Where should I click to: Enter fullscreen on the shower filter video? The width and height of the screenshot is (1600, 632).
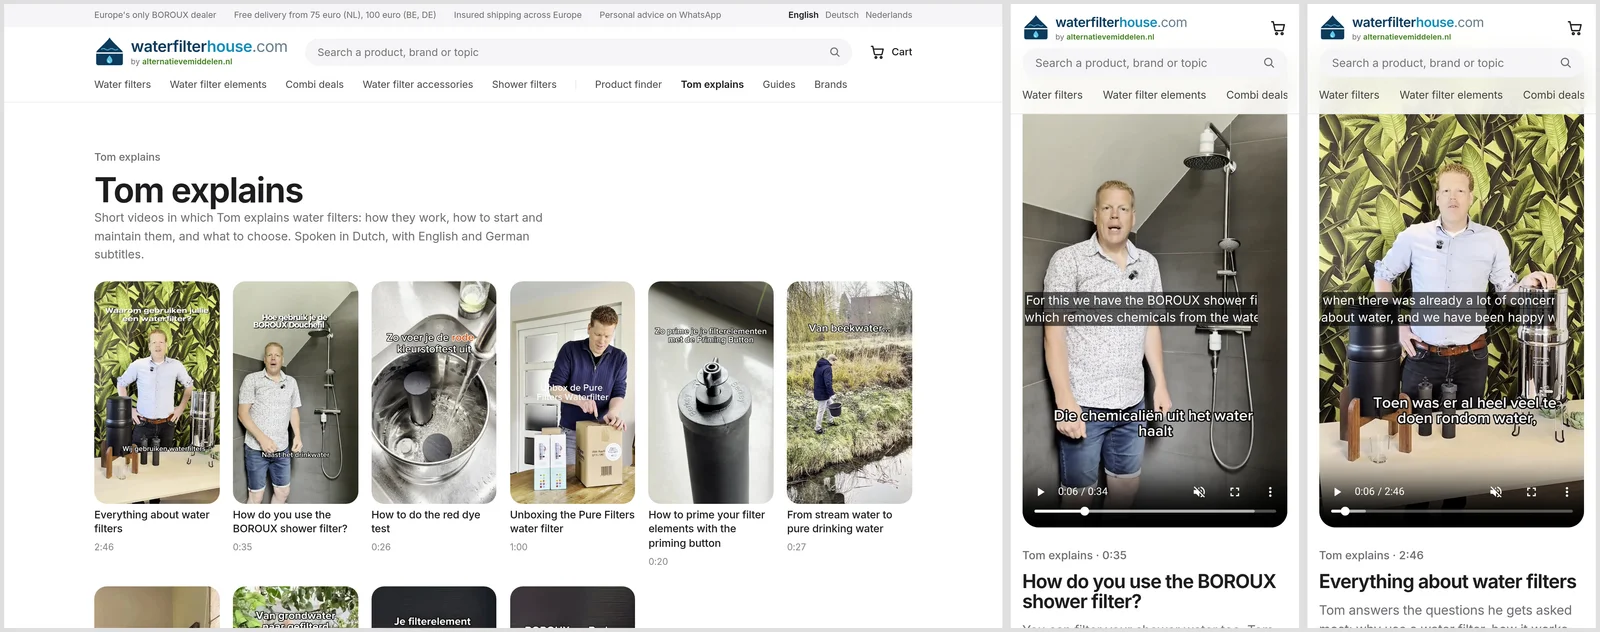point(1234,492)
